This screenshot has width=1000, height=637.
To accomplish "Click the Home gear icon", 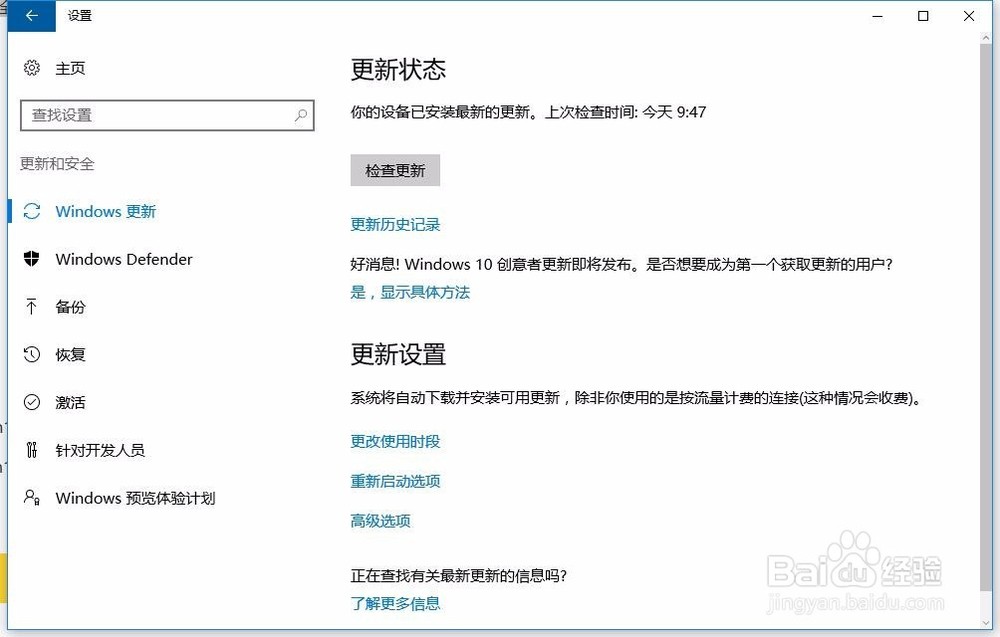I will [x=31, y=68].
